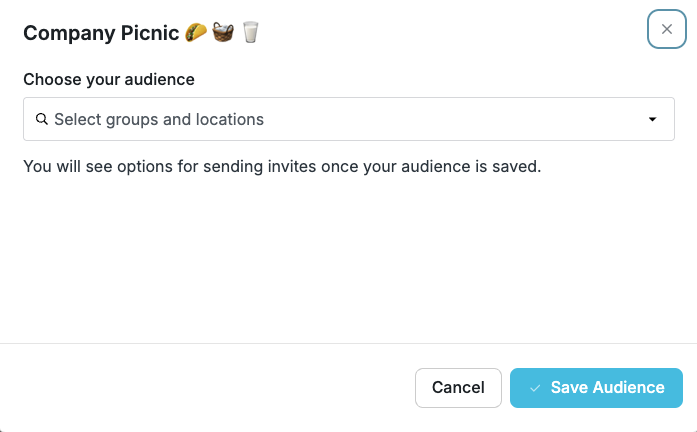
Task: Click the Select groups and locations placeholder text
Action: (x=159, y=120)
